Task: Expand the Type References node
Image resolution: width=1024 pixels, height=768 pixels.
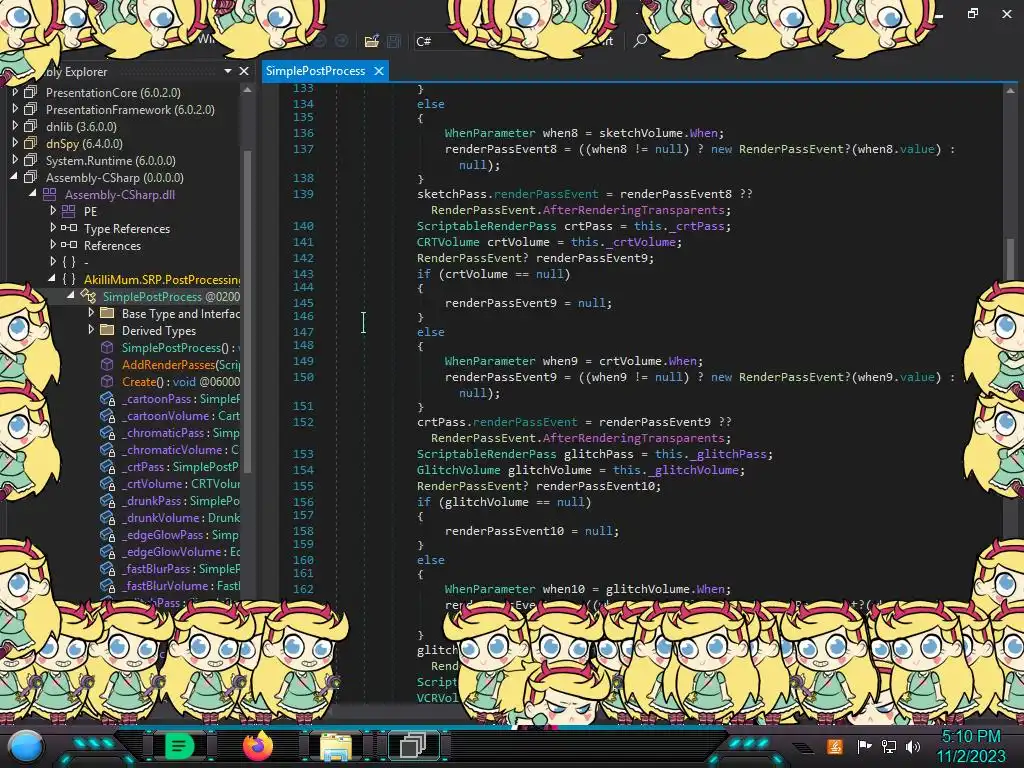Action: pyautogui.click(x=53, y=228)
